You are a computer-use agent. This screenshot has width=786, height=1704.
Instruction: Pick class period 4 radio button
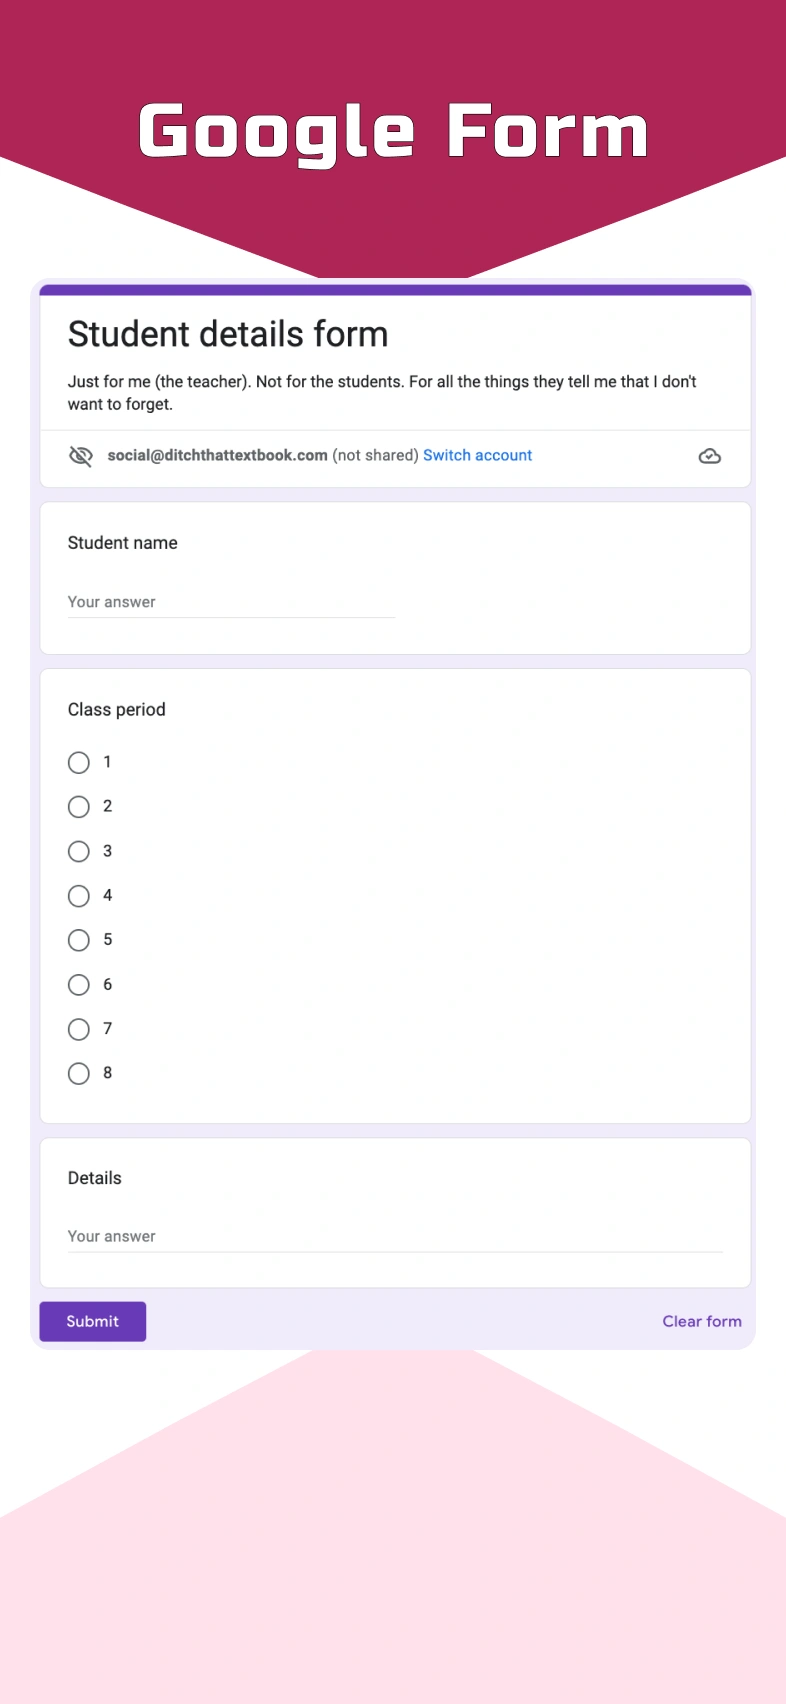tap(79, 896)
